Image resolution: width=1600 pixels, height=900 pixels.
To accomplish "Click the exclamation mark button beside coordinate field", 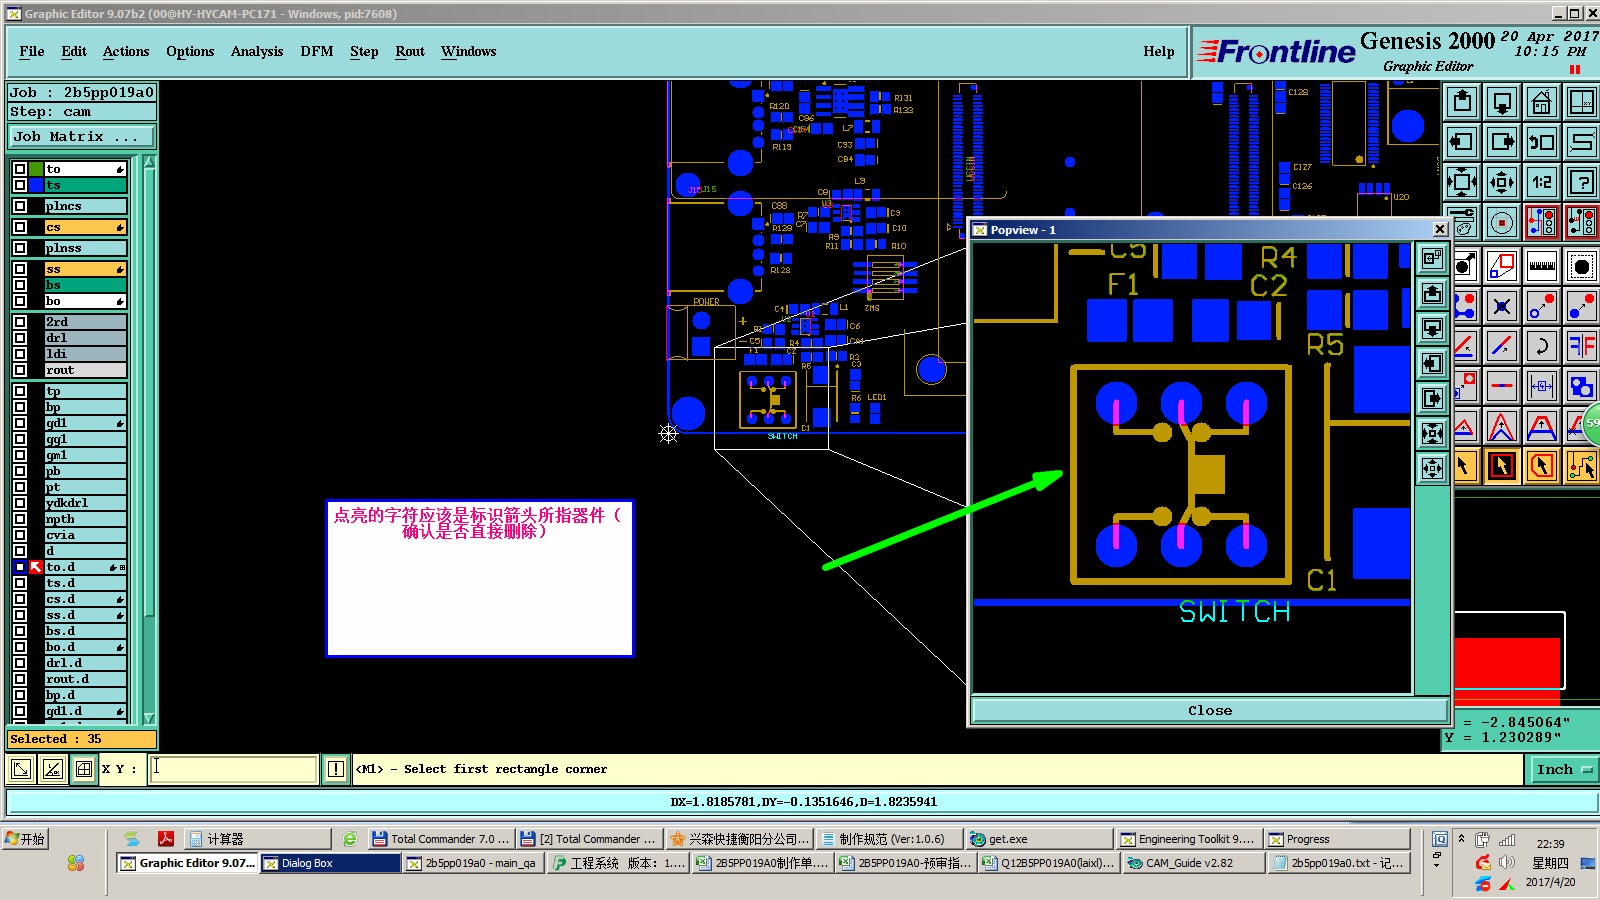I will click(x=336, y=769).
